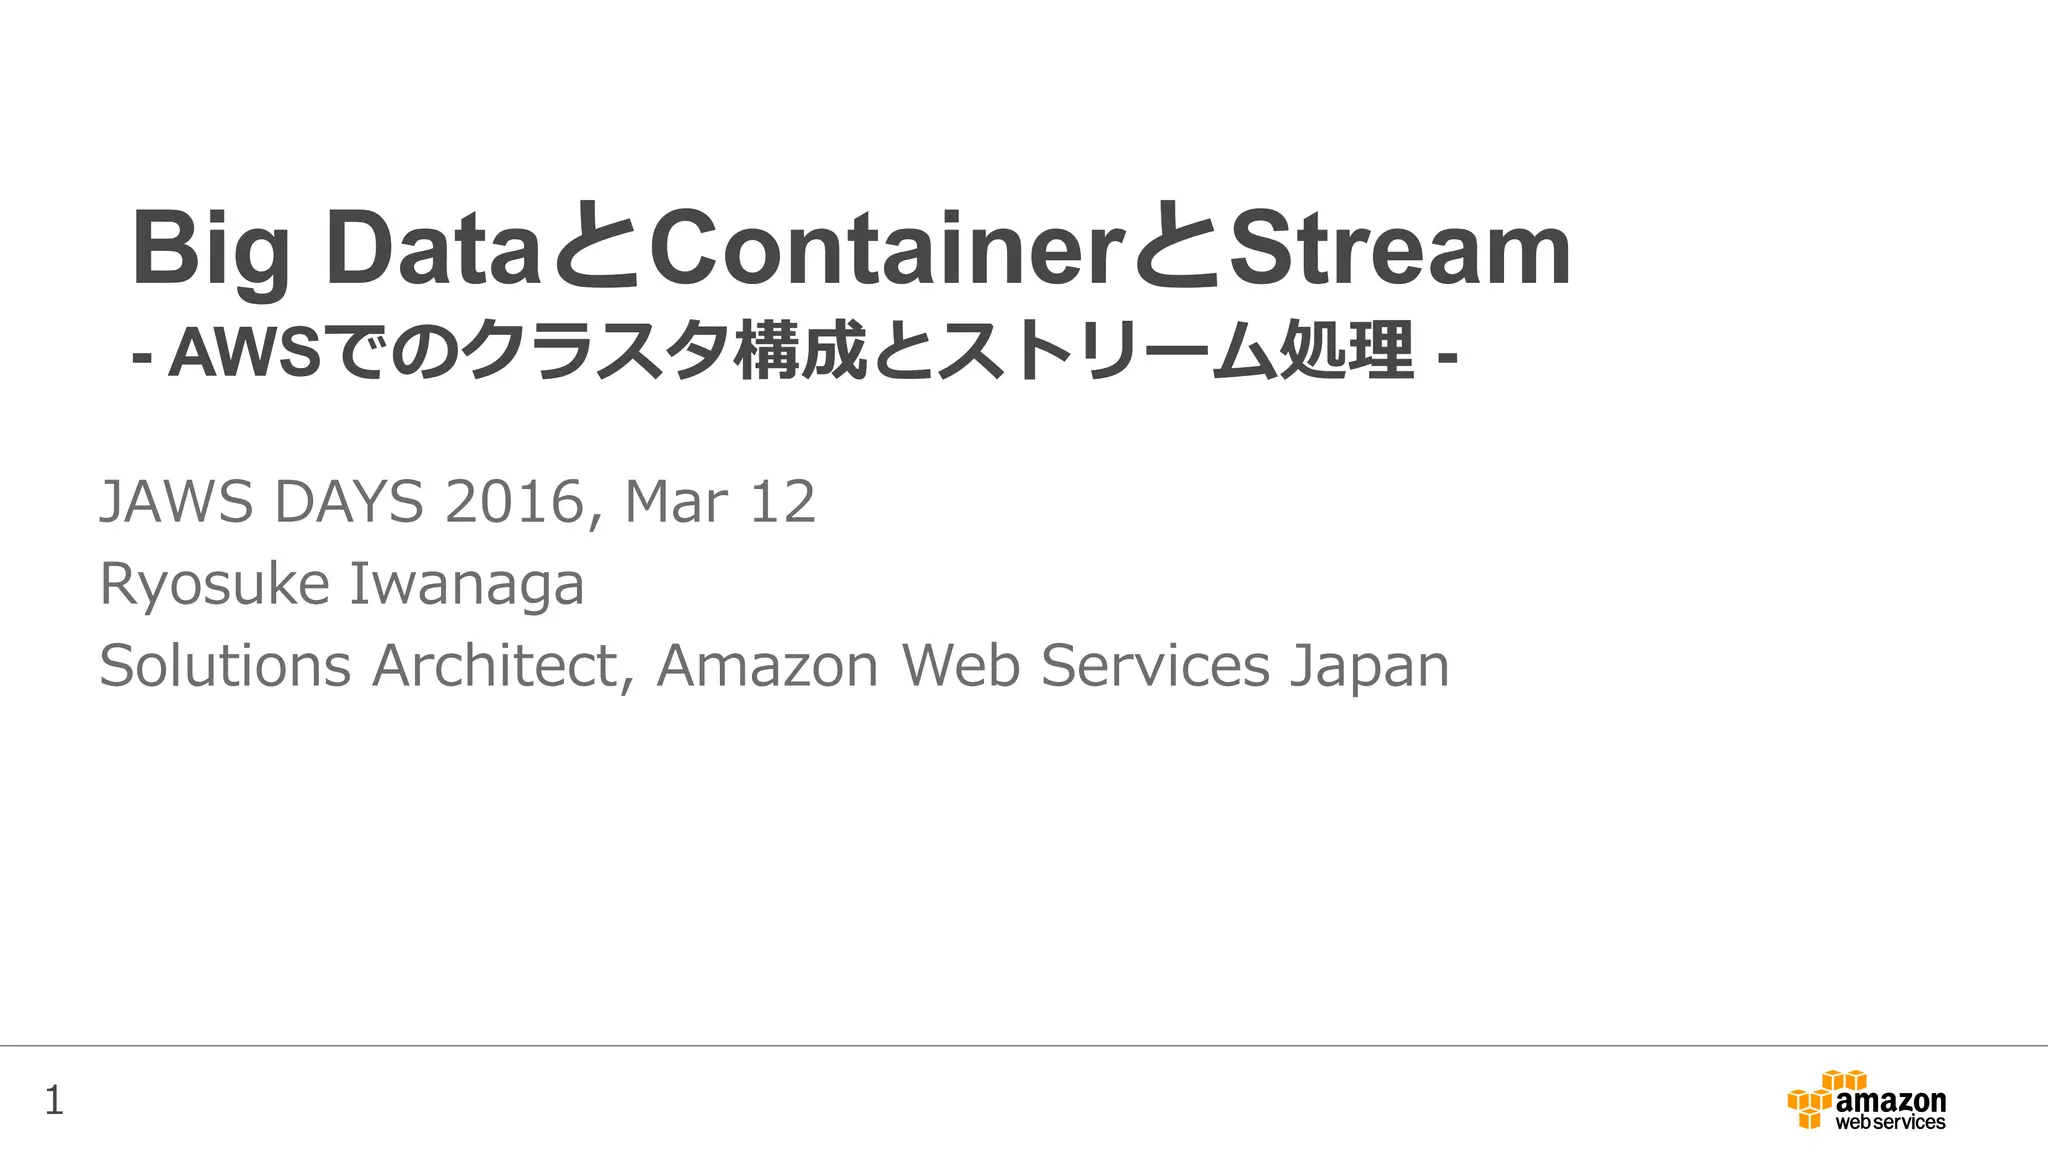Click the 'amazon' wordmark in the logo
Screen dimensions: 2048x1152
point(1891,1101)
